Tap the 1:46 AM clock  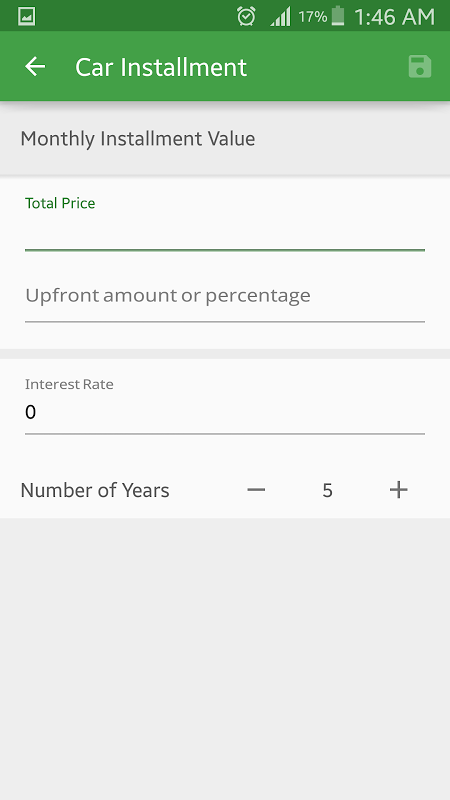394,17
